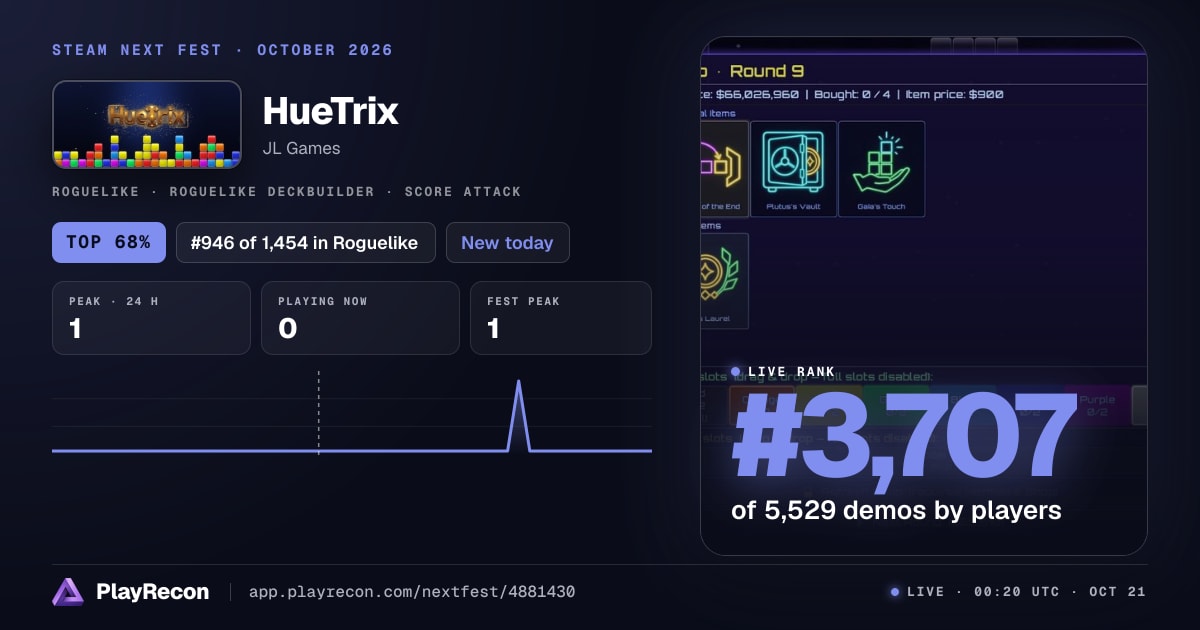The image size is (1200, 630).
Task: Click the New today badge
Action: pyautogui.click(x=507, y=242)
